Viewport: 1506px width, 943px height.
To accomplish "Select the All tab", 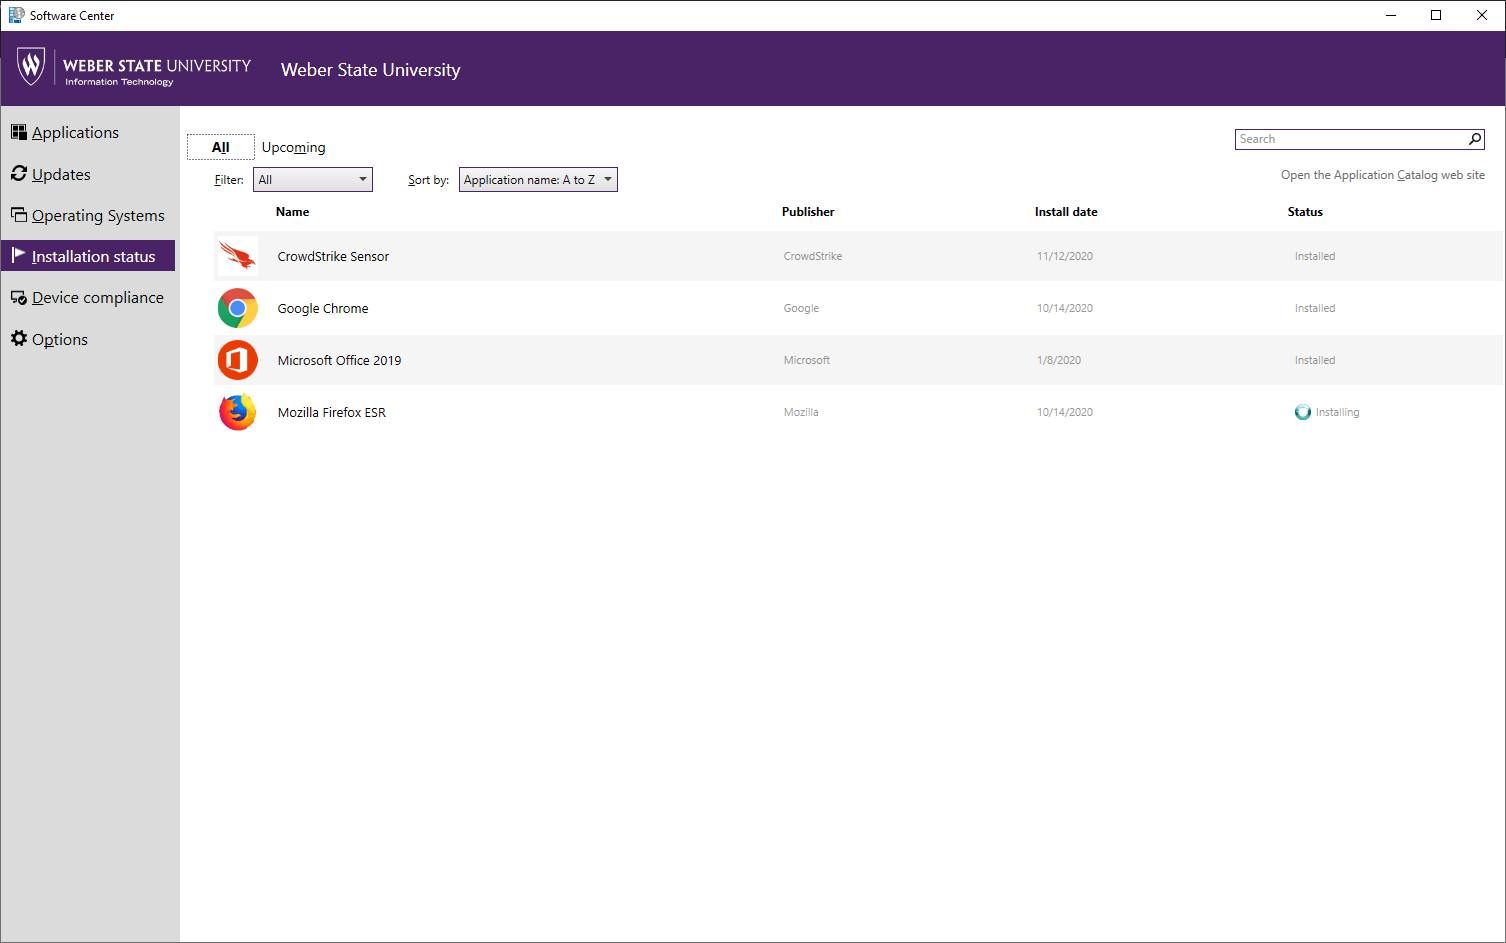I will [221, 147].
